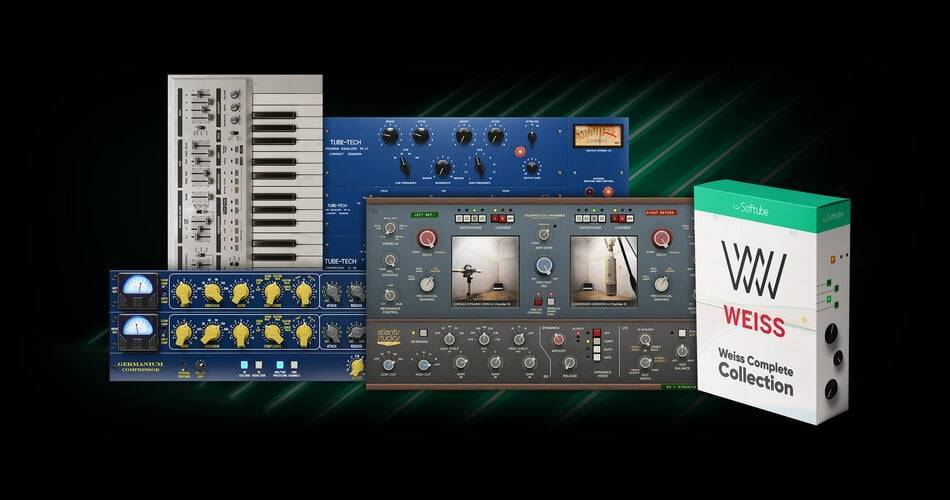
Task: Click the Out Balance knob in I/O section
Action: coord(682,352)
